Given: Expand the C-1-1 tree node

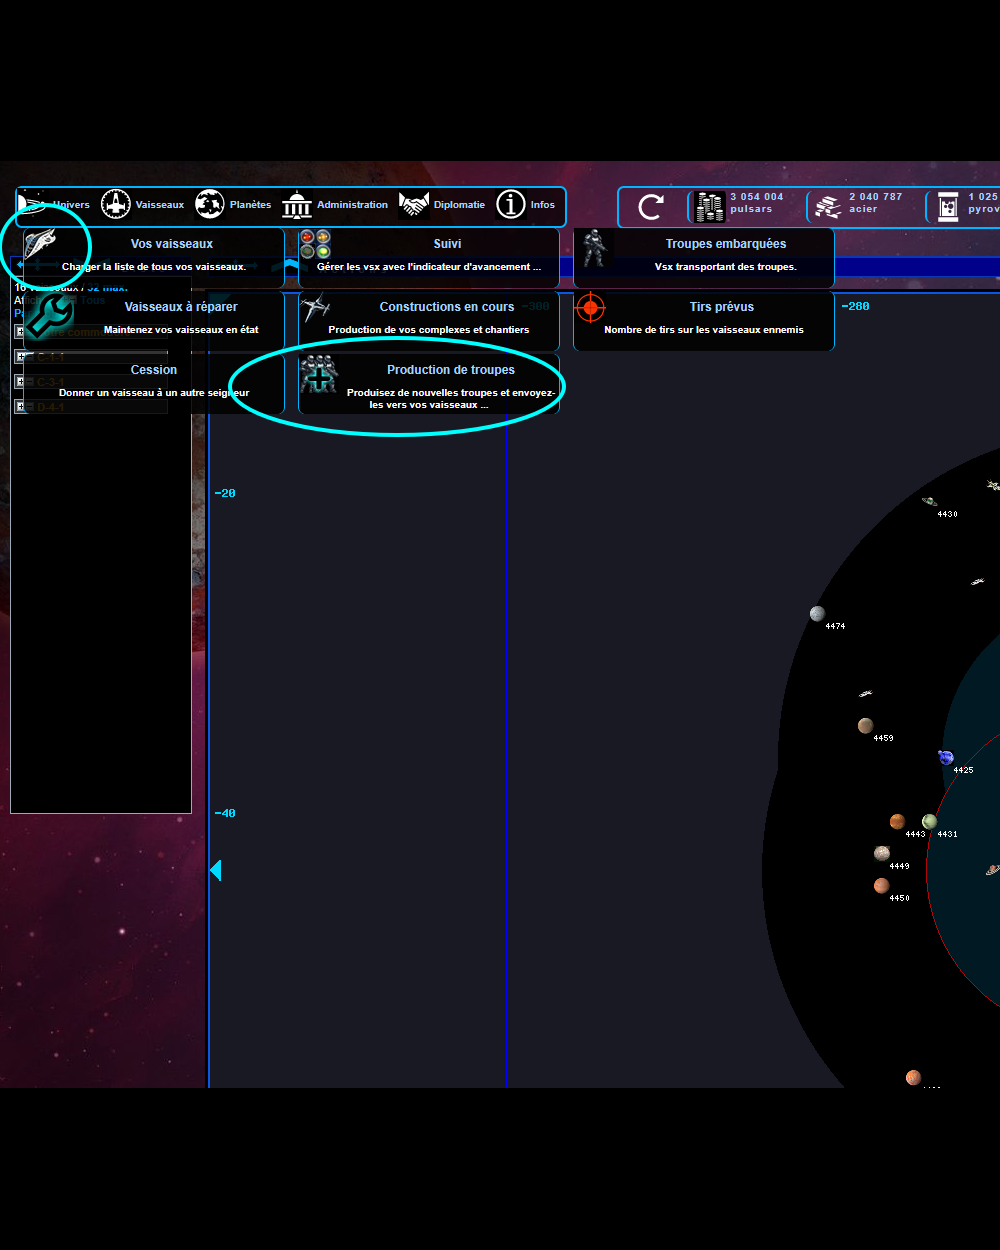Looking at the screenshot, I should (x=20, y=356).
